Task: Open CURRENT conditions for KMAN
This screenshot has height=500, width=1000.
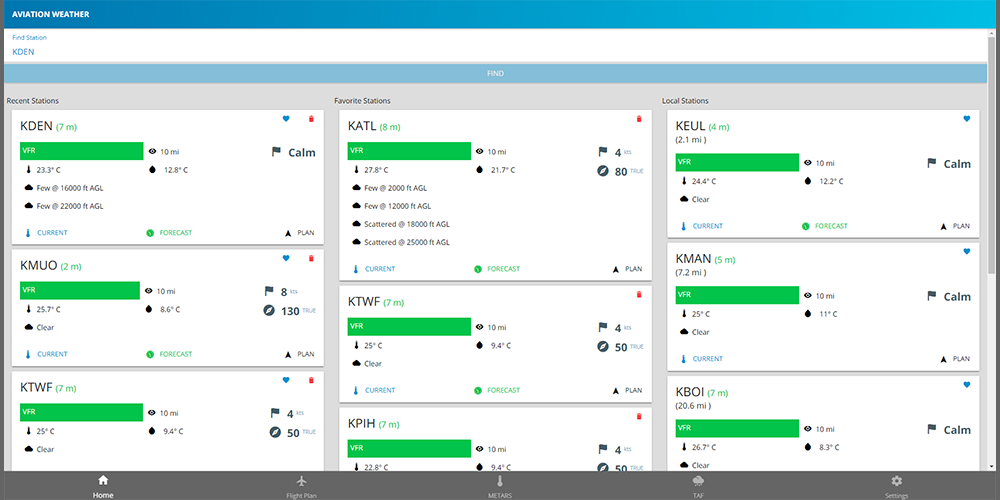Action: (702, 359)
